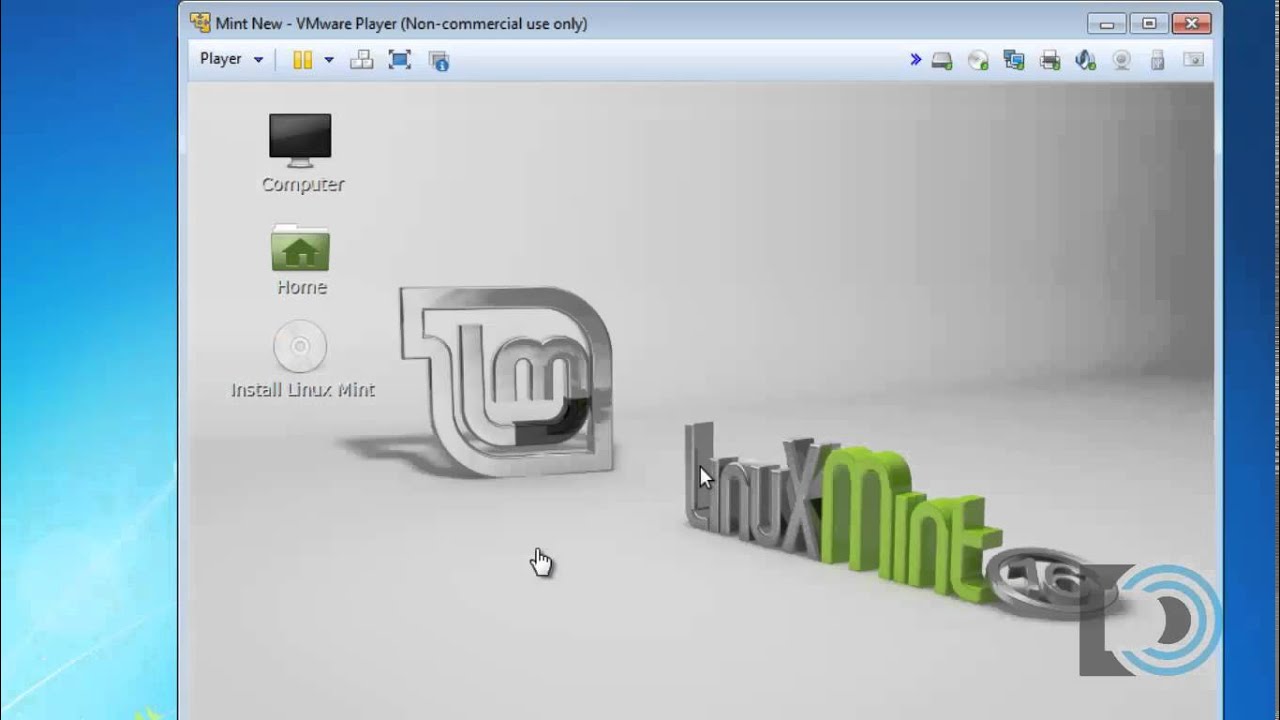
Task: Enter full screen mode
Action: [400, 60]
